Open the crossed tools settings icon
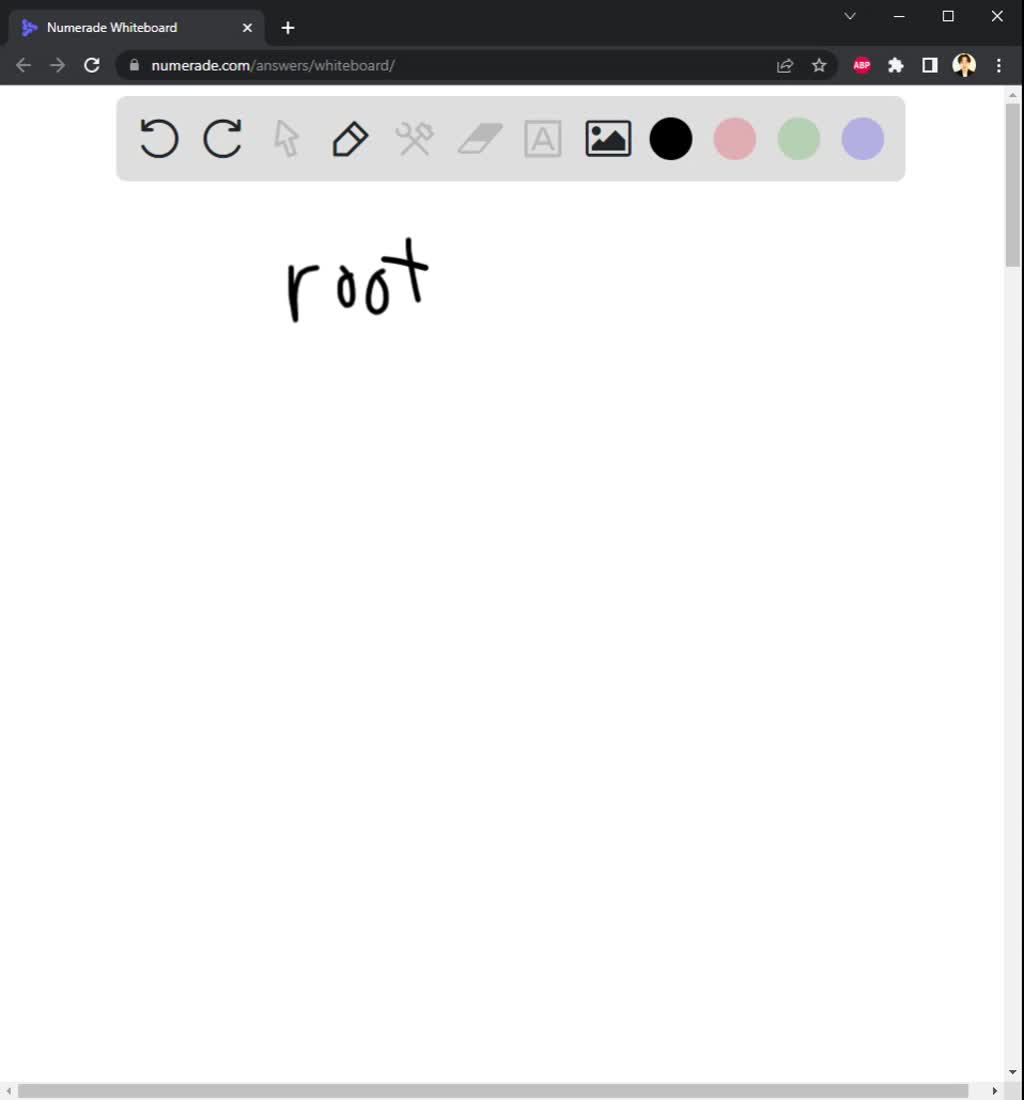This screenshot has height=1100, width=1024. (415, 138)
